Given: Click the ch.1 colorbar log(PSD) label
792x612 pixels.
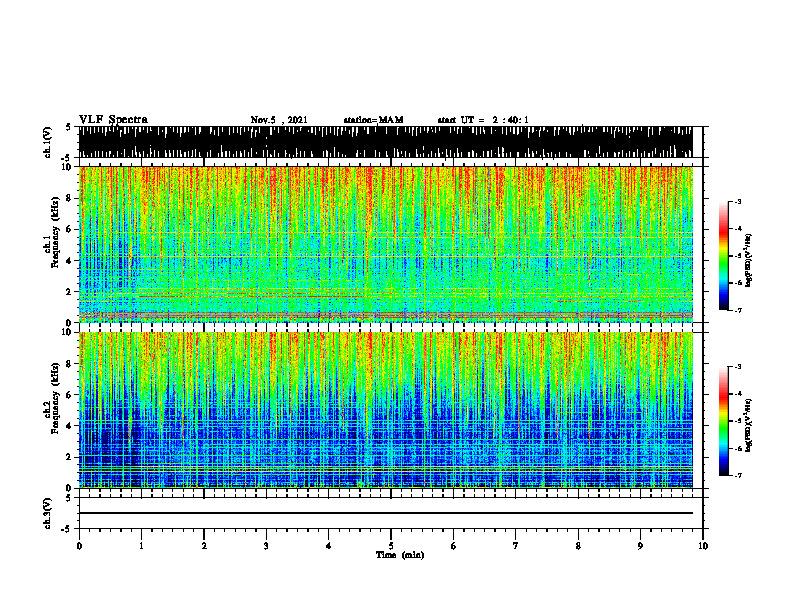Looking at the screenshot, I should [748, 261].
